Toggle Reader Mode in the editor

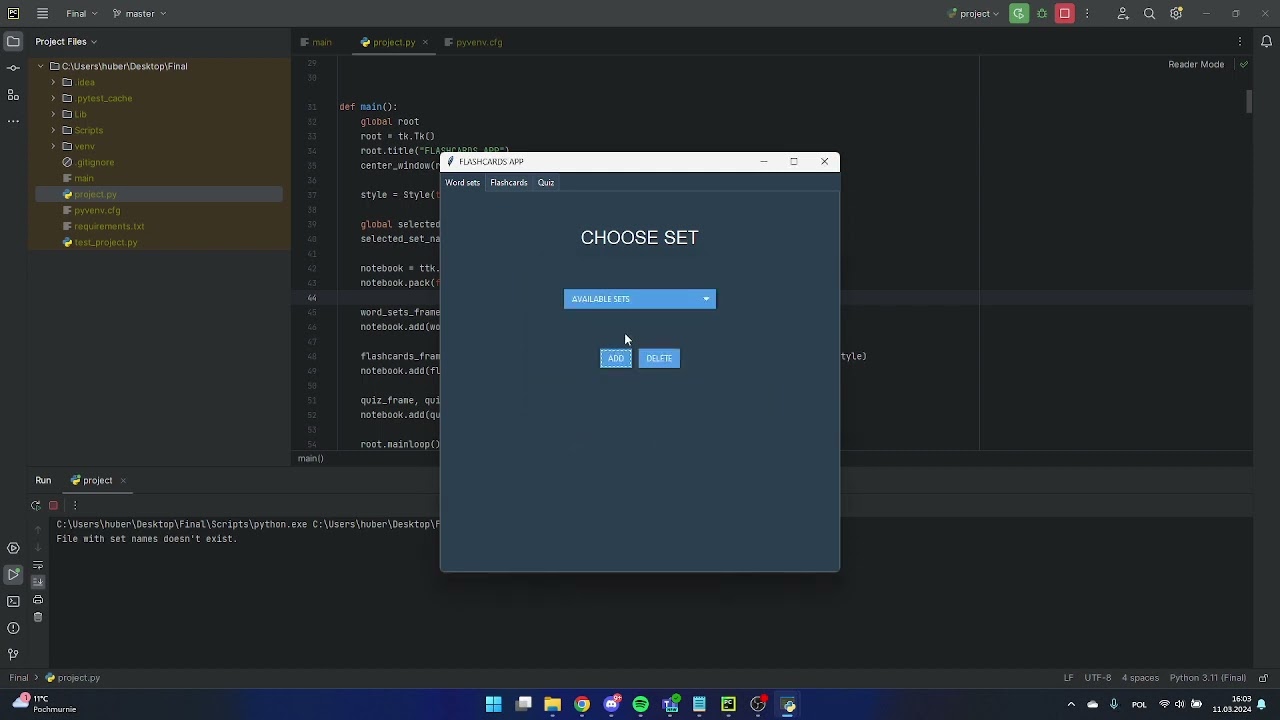[x=1196, y=64]
